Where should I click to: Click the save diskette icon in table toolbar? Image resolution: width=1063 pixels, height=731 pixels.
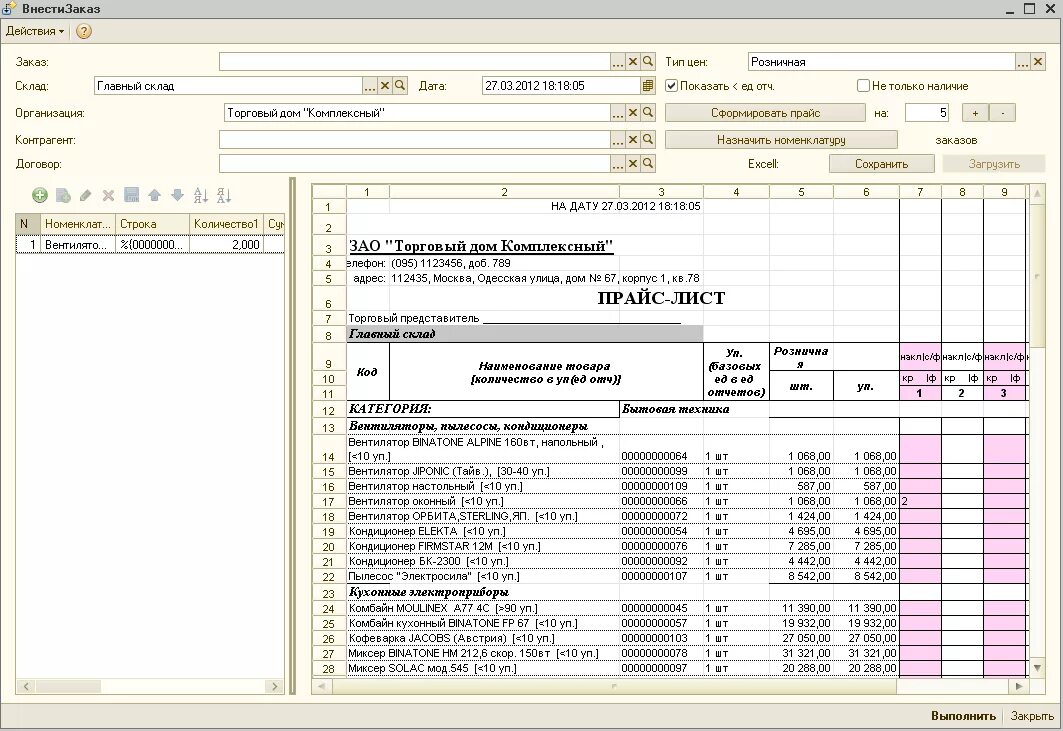click(132, 196)
